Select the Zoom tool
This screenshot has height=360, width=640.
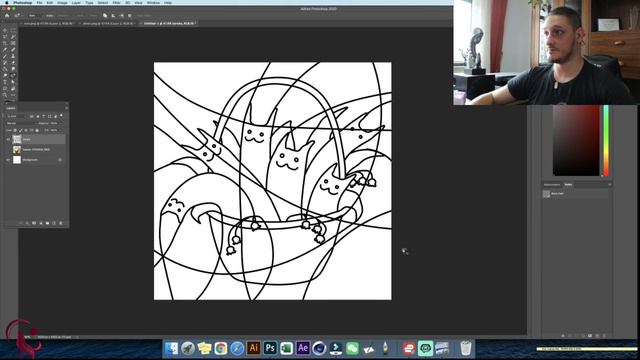click(4, 95)
